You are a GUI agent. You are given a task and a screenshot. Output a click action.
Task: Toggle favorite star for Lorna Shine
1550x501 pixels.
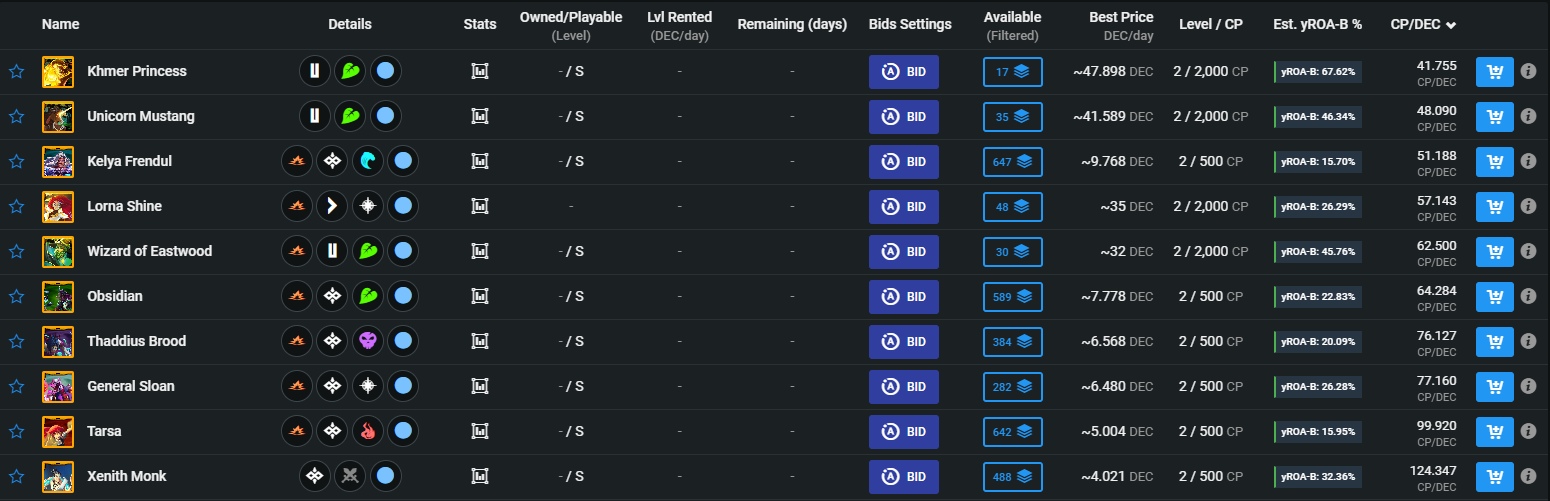[x=16, y=207]
